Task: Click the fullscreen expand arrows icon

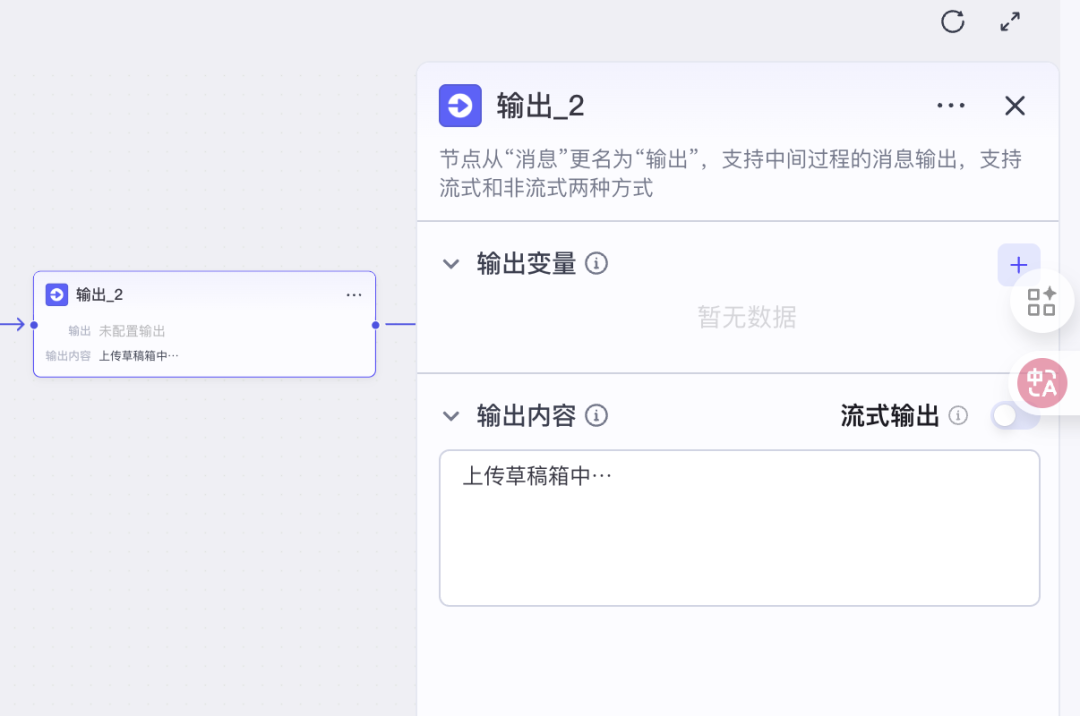Action: [1010, 21]
